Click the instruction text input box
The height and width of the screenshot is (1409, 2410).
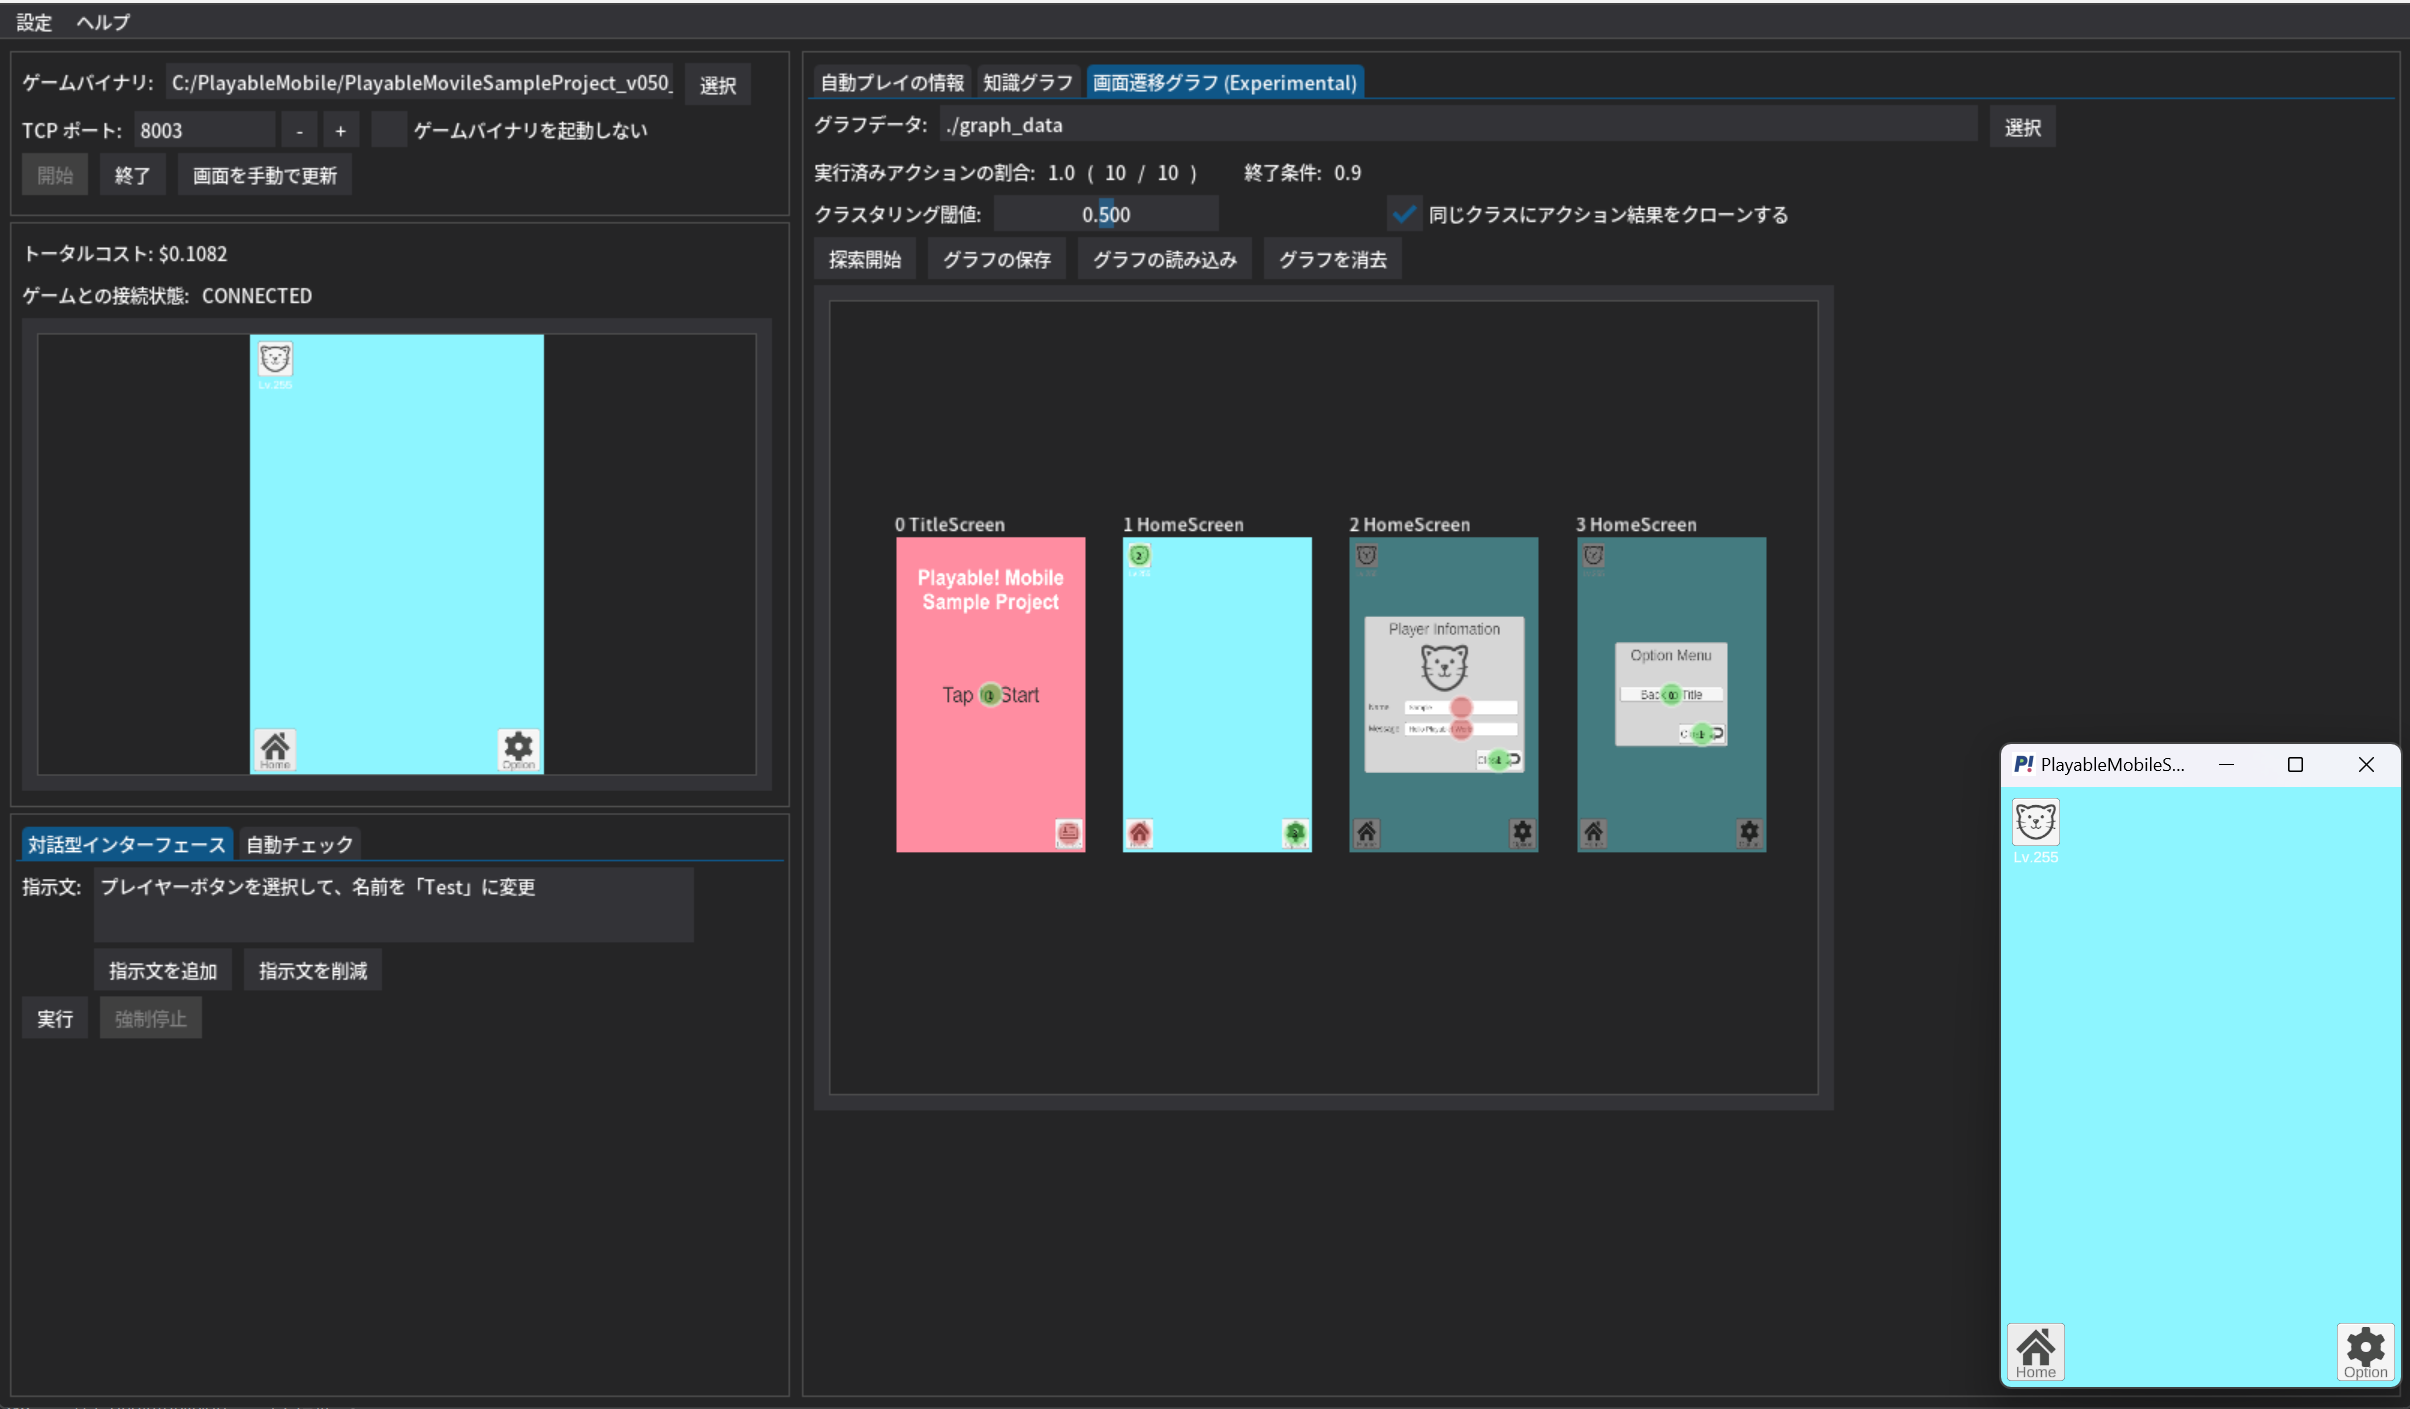(394, 904)
